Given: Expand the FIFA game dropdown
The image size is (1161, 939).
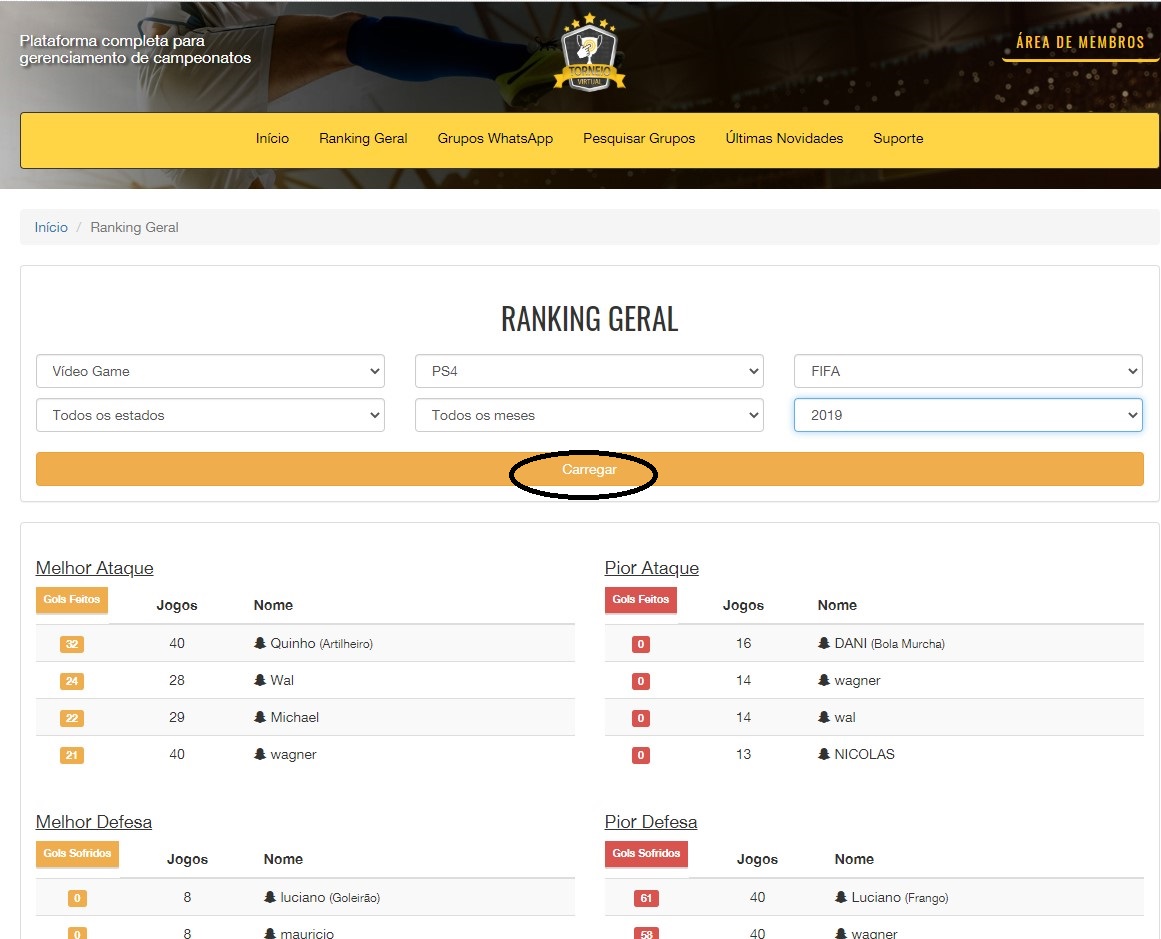Looking at the screenshot, I should click(967, 371).
